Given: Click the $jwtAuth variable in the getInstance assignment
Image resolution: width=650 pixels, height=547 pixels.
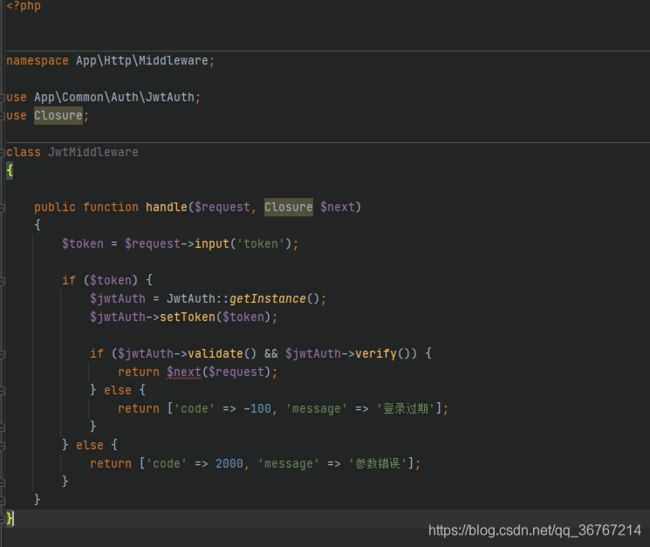Looking at the screenshot, I should pos(118,298).
